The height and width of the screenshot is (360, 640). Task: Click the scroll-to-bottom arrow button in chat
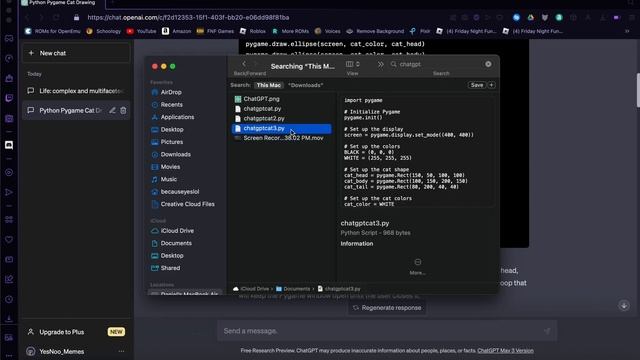click(x=624, y=305)
